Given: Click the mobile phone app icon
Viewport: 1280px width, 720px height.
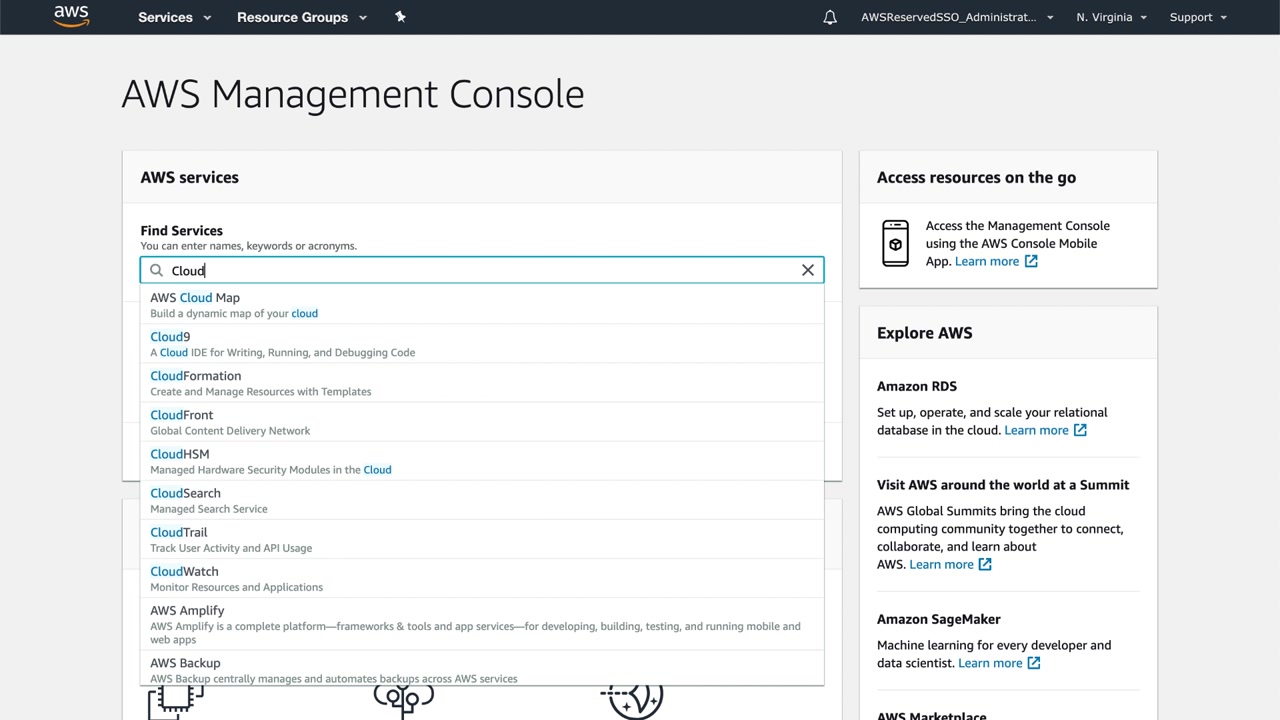Looking at the screenshot, I should (x=895, y=243).
